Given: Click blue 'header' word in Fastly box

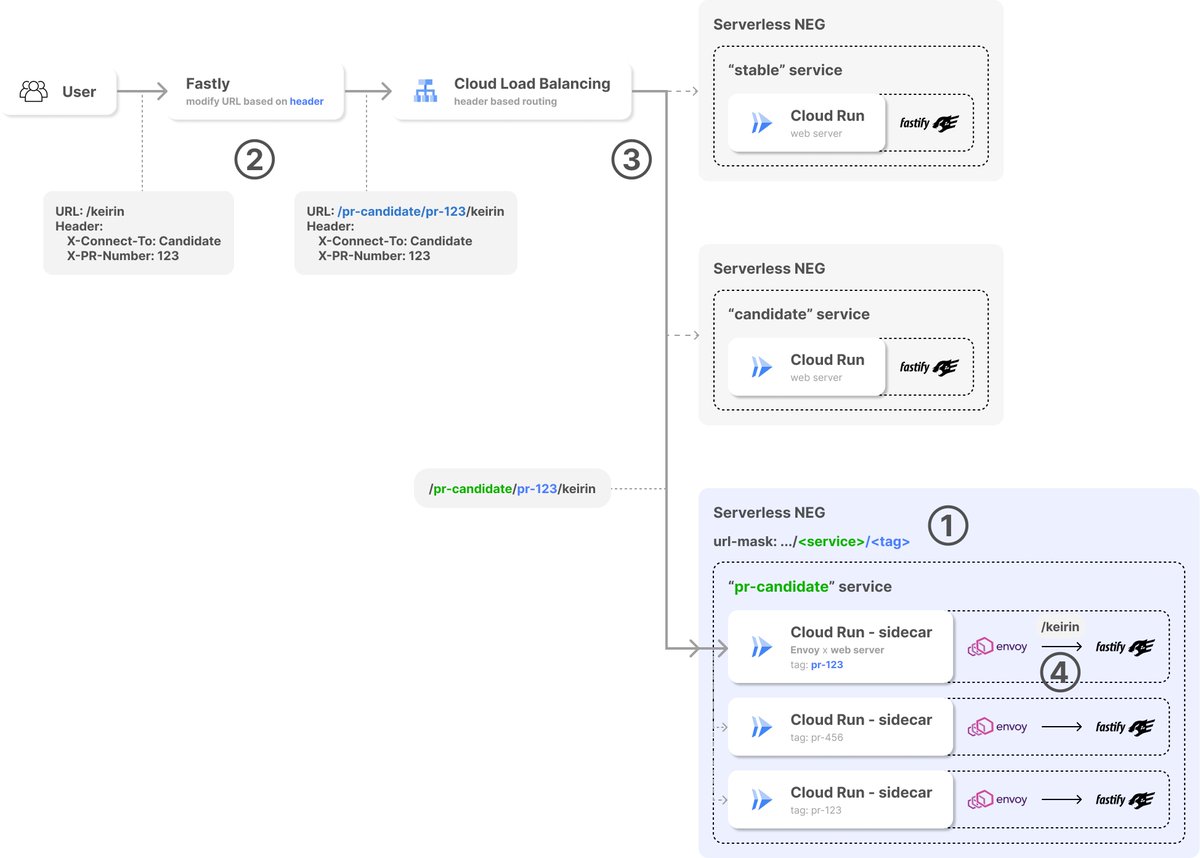Looking at the screenshot, I should pyautogui.click(x=307, y=102).
